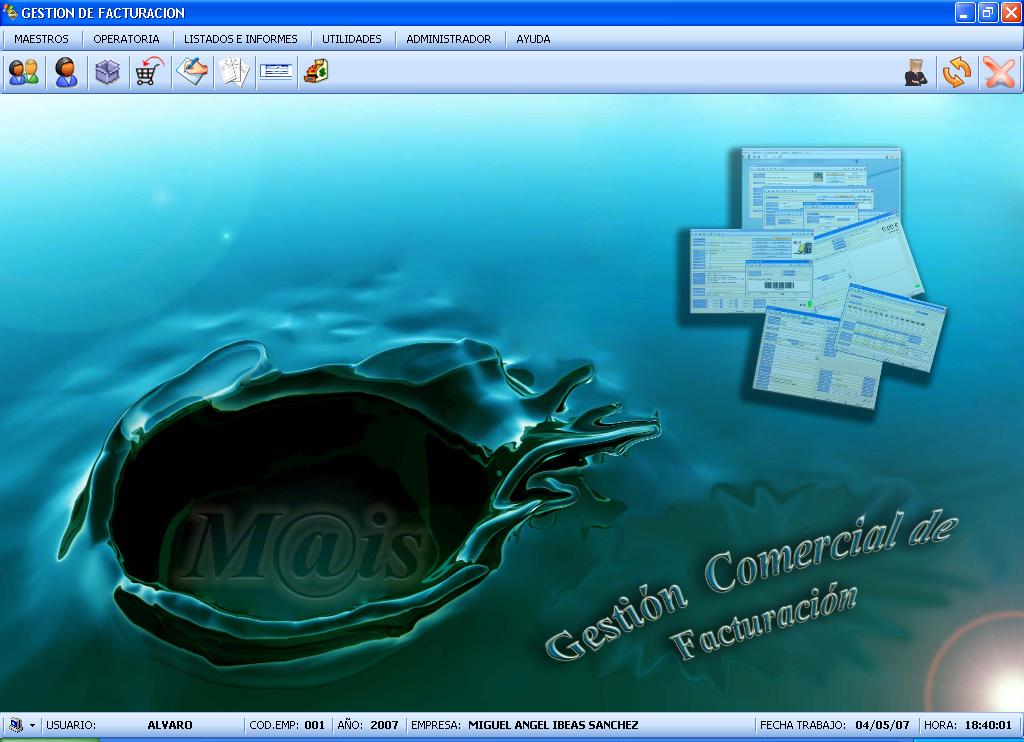Image resolution: width=1024 pixels, height=742 pixels.
Task: Click the user name ALVARO in status bar
Action: coord(170,725)
